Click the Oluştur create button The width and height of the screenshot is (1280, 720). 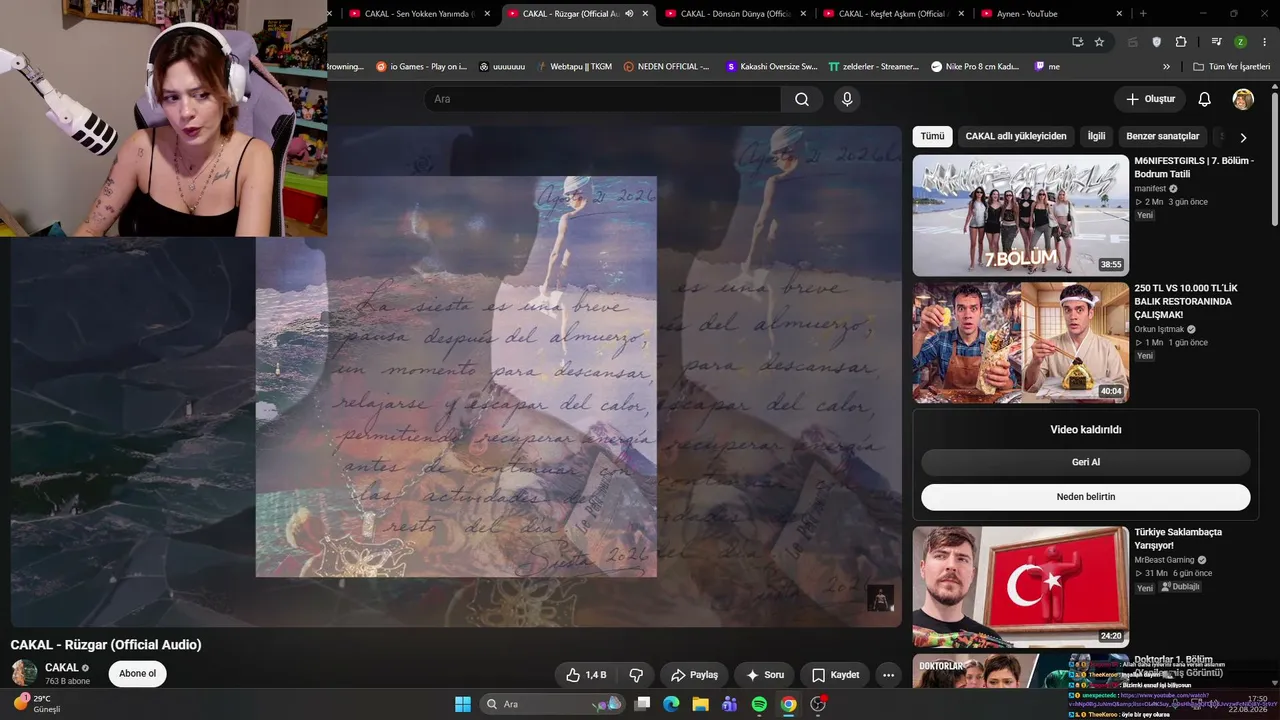pos(1150,99)
